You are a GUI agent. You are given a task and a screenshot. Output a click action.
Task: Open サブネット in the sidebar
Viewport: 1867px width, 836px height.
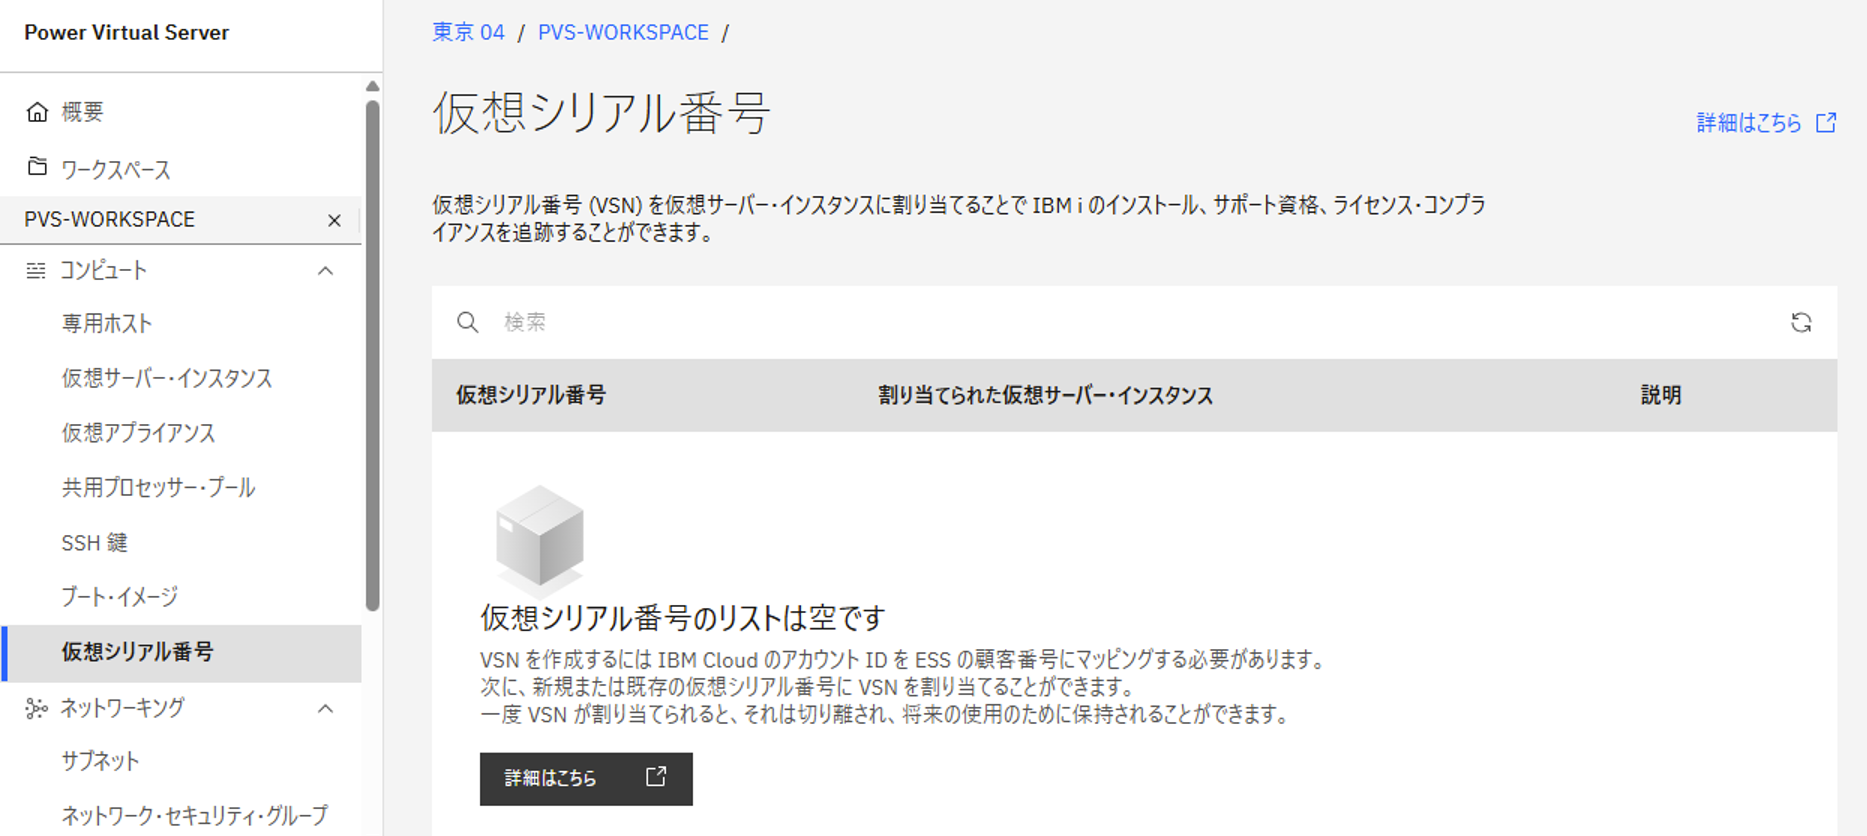(x=100, y=760)
